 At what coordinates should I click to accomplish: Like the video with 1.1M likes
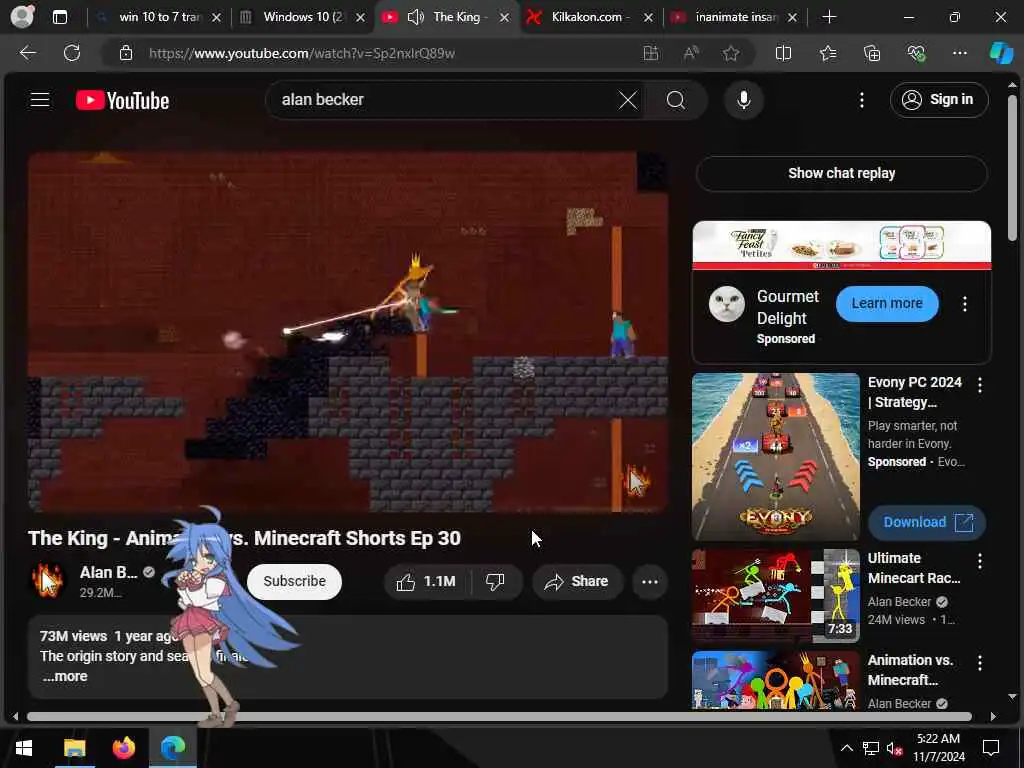point(426,581)
